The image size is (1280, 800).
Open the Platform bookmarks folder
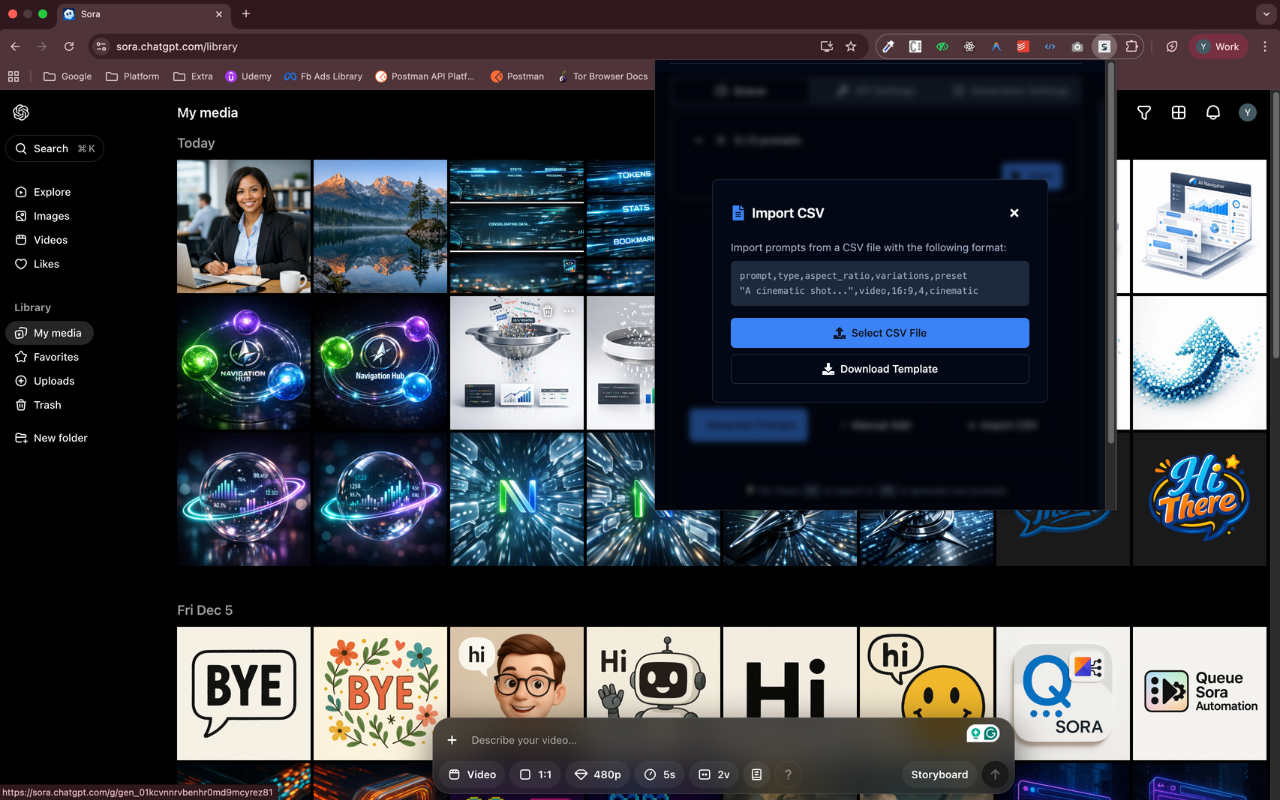point(132,76)
